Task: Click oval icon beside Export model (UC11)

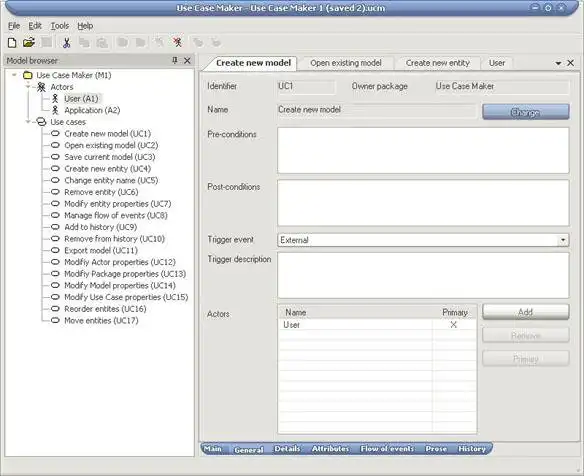Action: click(x=55, y=250)
